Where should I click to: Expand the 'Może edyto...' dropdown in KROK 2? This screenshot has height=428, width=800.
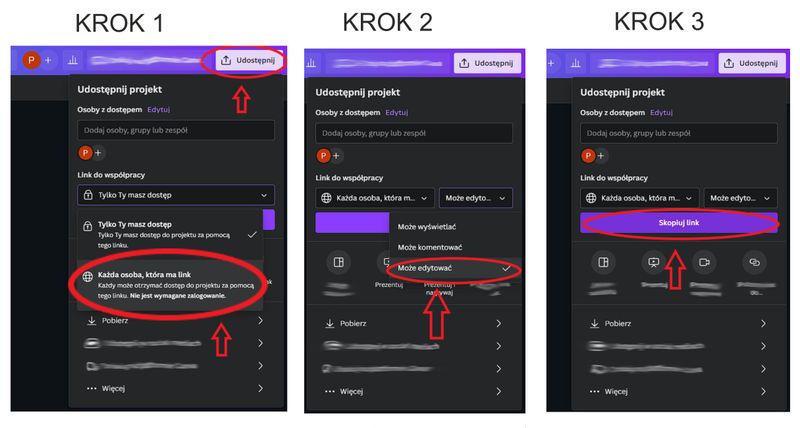pos(476,198)
